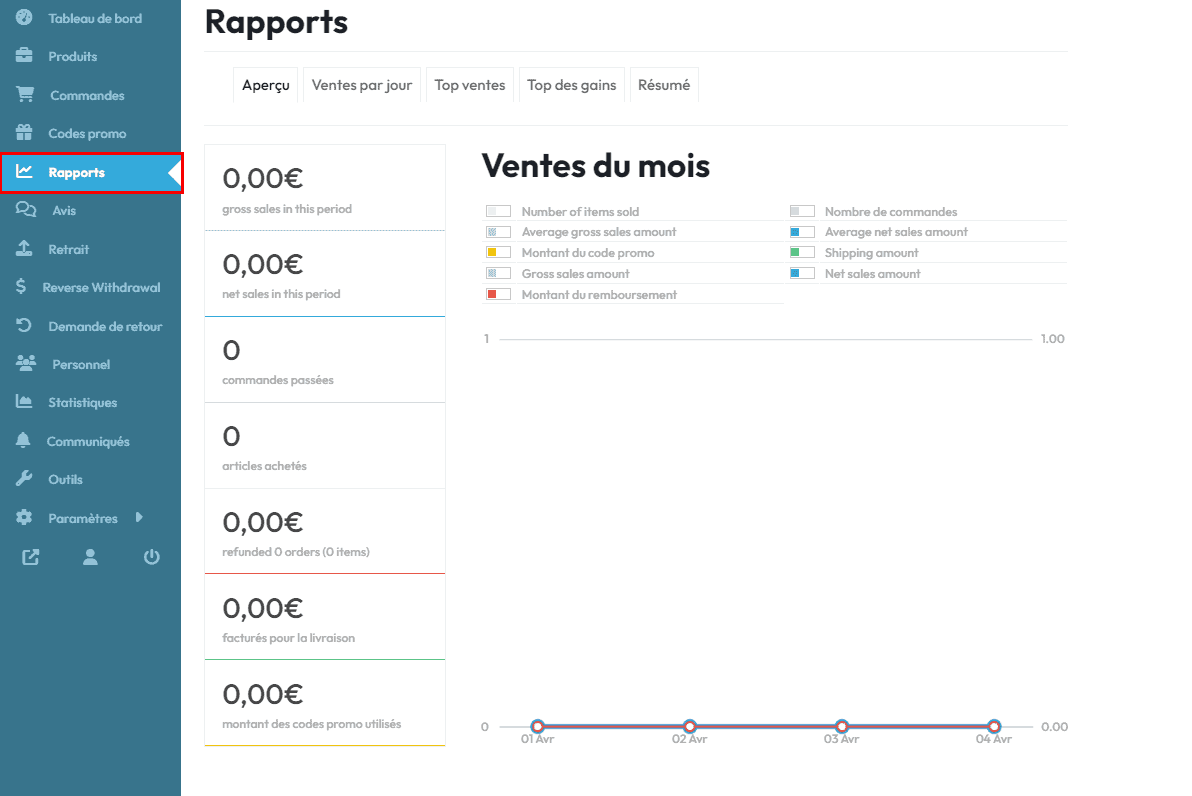Click the Rapports chart line icon

click(x=24, y=171)
